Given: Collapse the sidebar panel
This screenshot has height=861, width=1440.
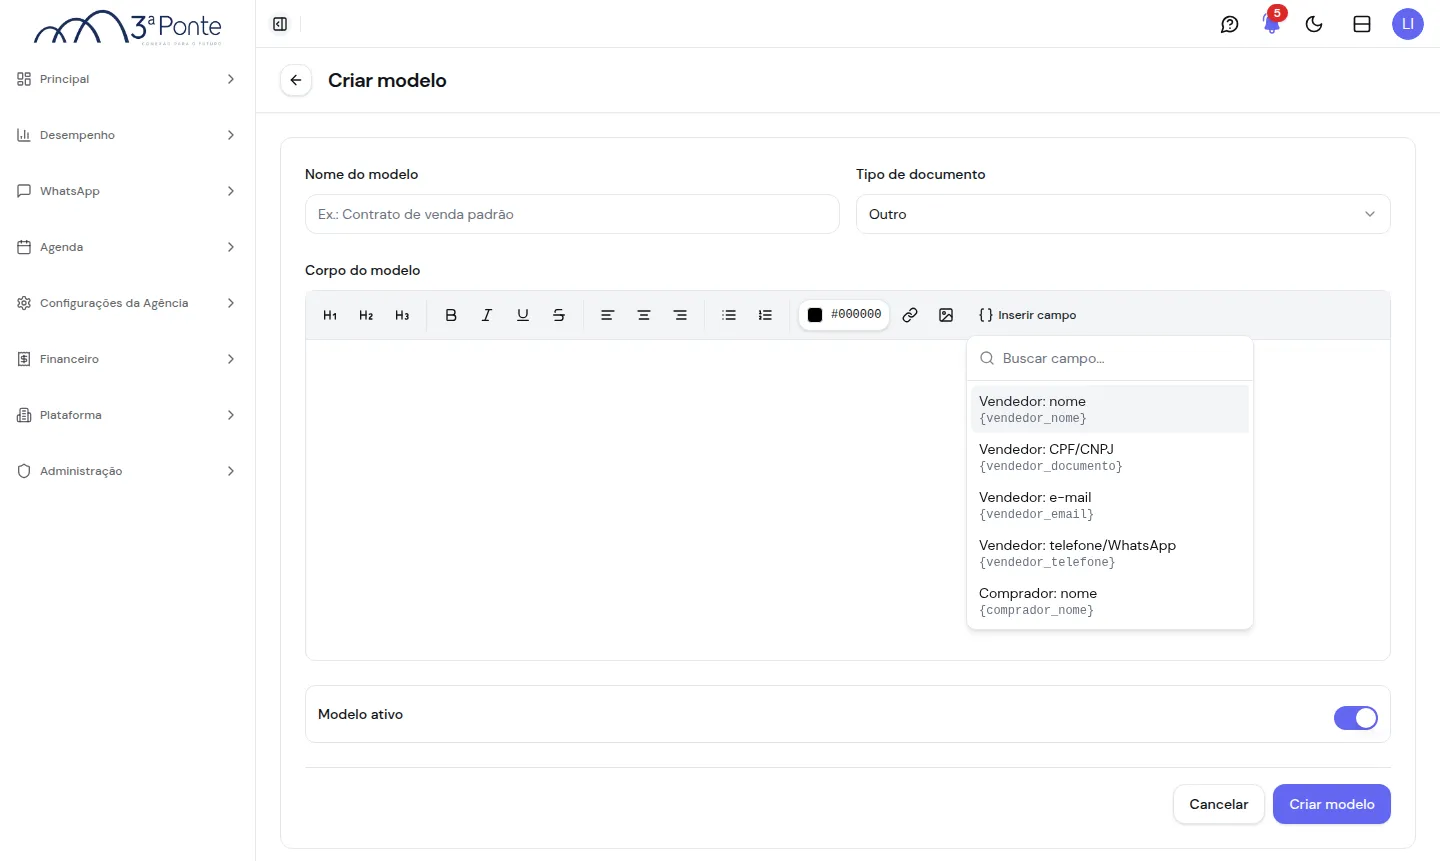Looking at the screenshot, I should point(280,24).
